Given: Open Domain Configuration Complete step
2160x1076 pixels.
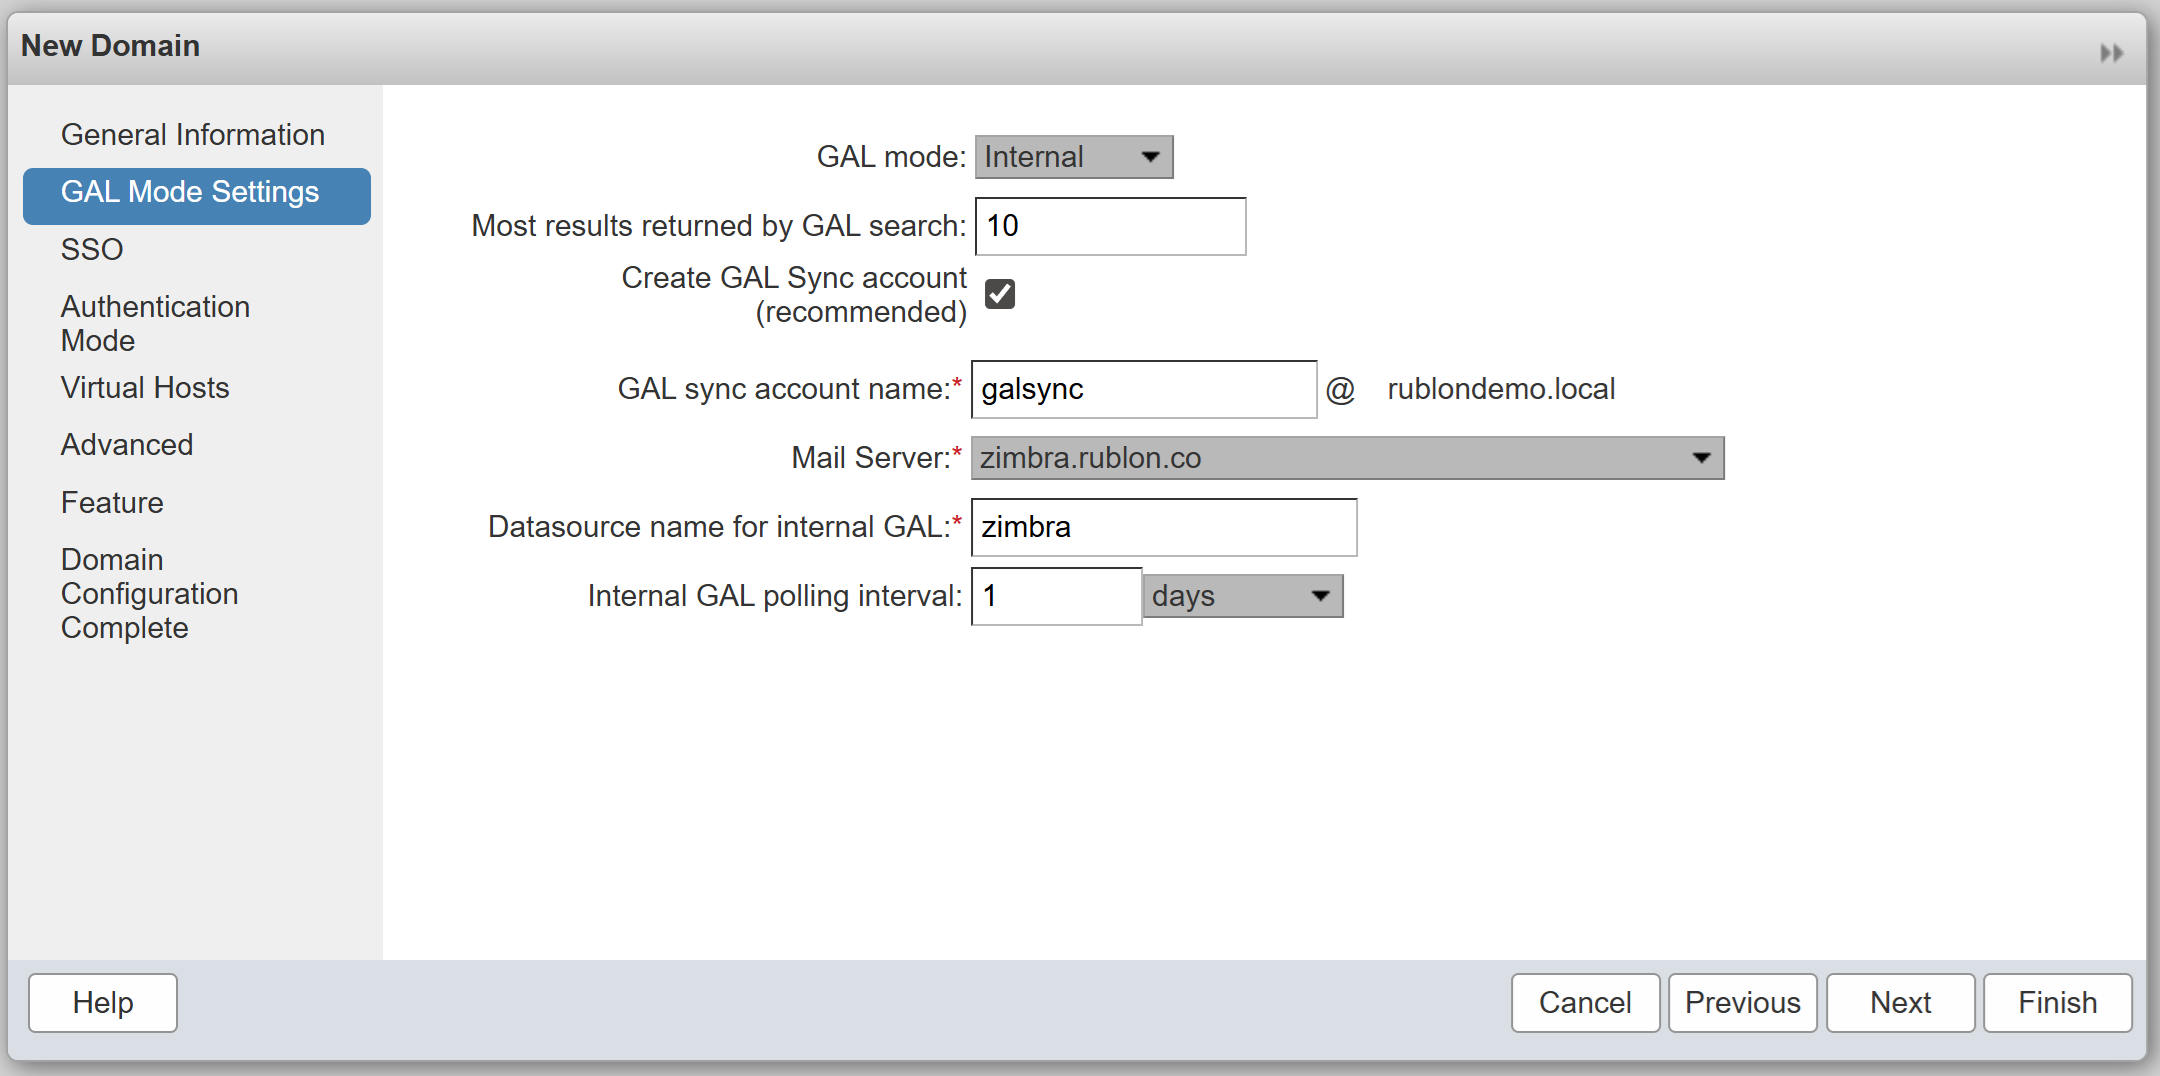Looking at the screenshot, I should (x=149, y=594).
